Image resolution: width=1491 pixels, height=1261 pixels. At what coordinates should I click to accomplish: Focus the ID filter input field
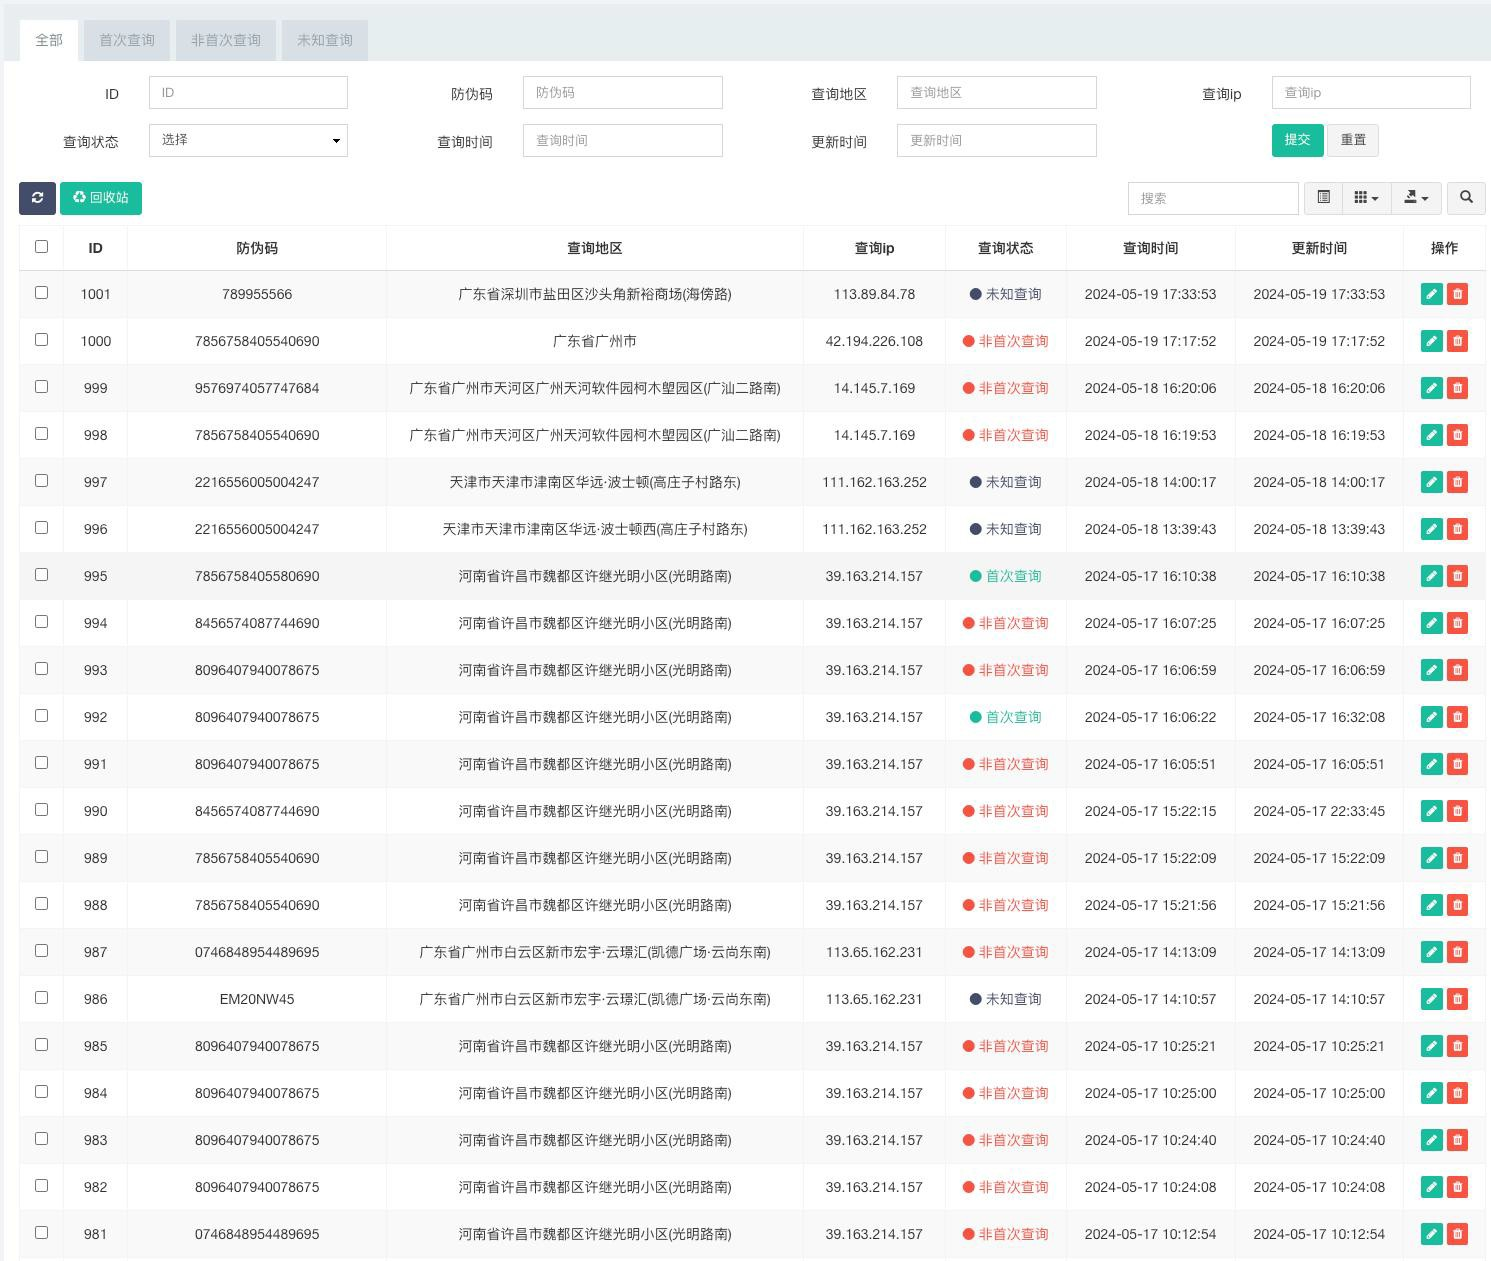click(x=248, y=92)
